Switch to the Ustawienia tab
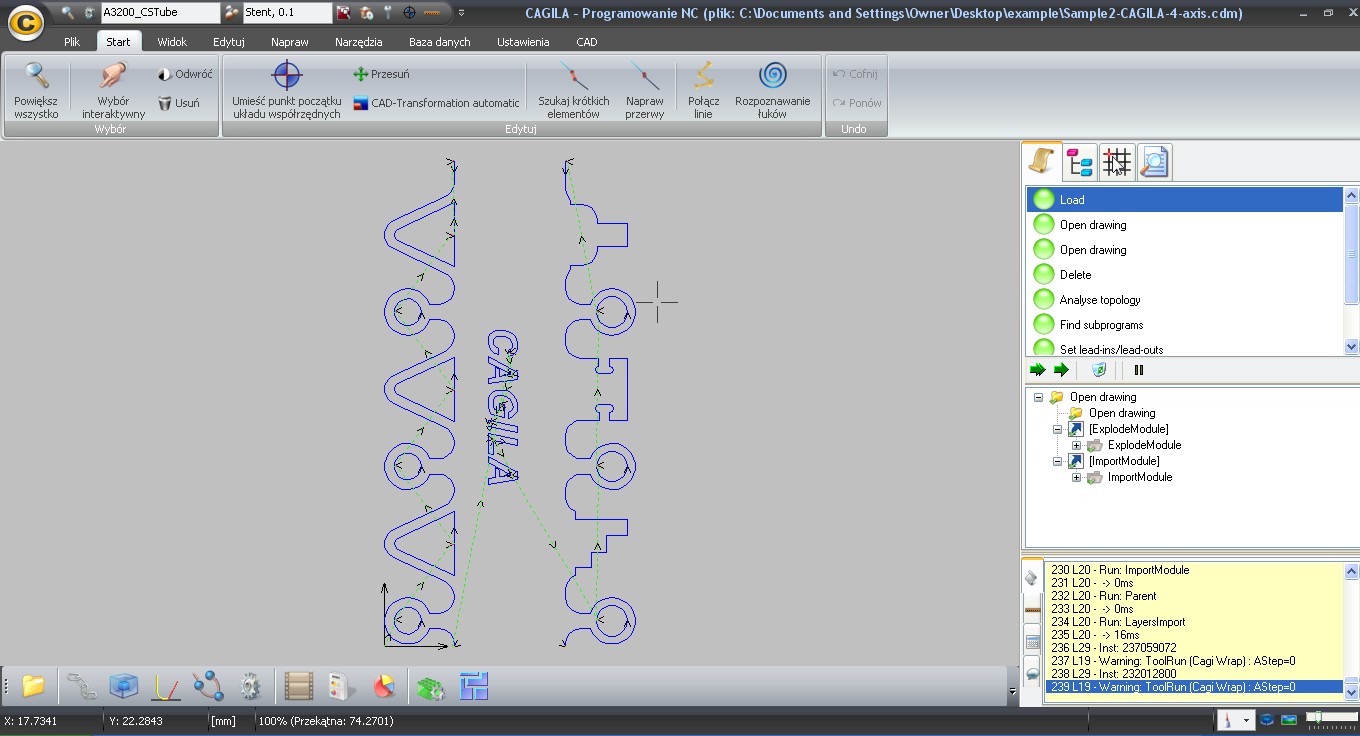The height and width of the screenshot is (736, 1360). coord(524,42)
